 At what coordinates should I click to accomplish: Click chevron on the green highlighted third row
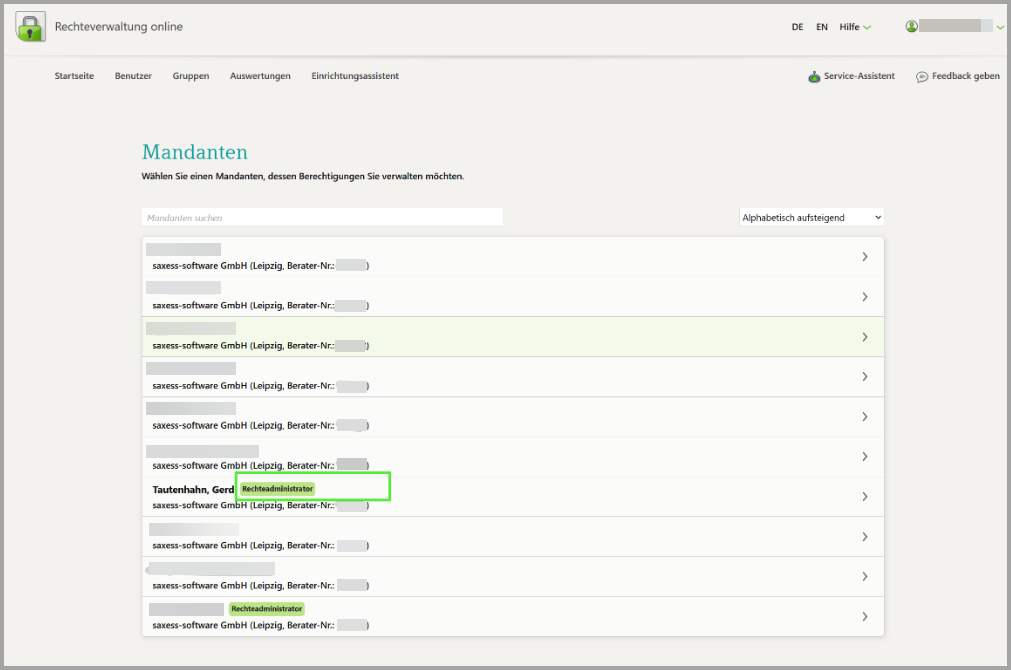pos(864,337)
